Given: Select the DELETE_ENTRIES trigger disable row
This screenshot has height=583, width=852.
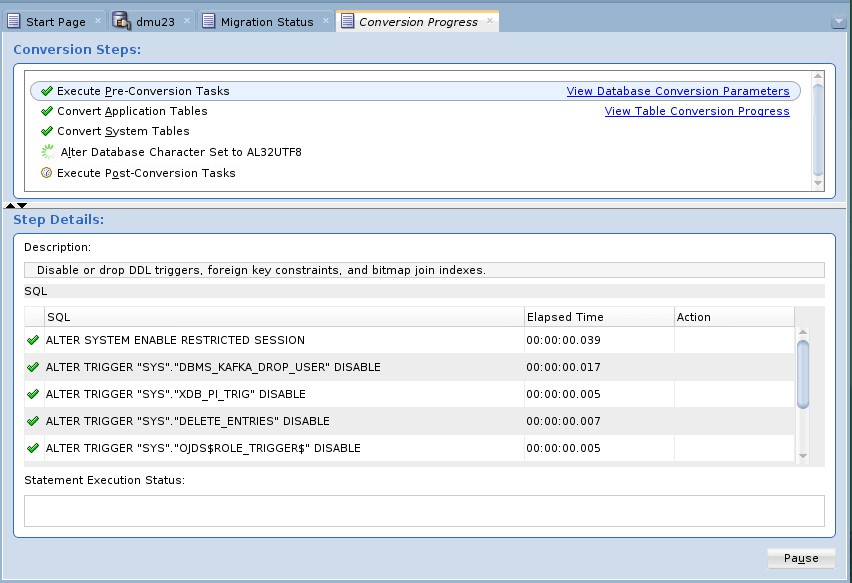Looking at the screenshot, I should 409,421.
